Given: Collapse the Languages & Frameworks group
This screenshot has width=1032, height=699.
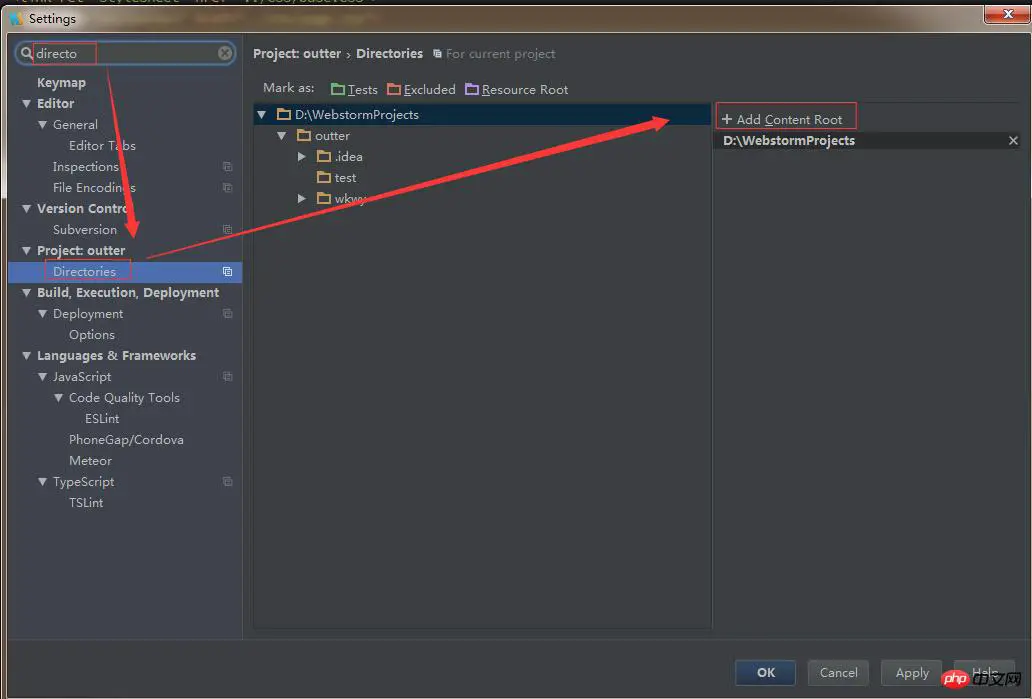Looking at the screenshot, I should click(26, 356).
